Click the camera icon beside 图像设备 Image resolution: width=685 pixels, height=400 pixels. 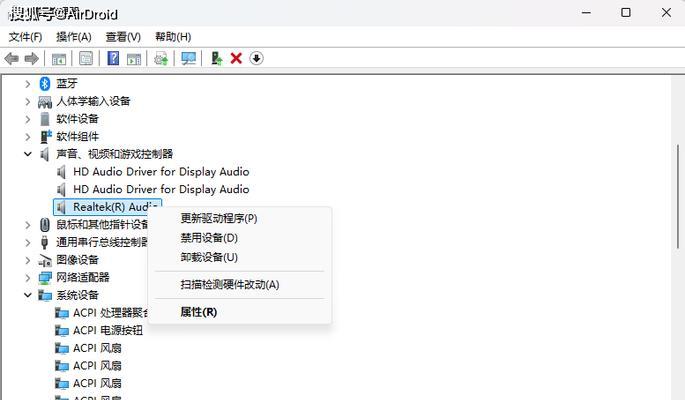coord(45,260)
